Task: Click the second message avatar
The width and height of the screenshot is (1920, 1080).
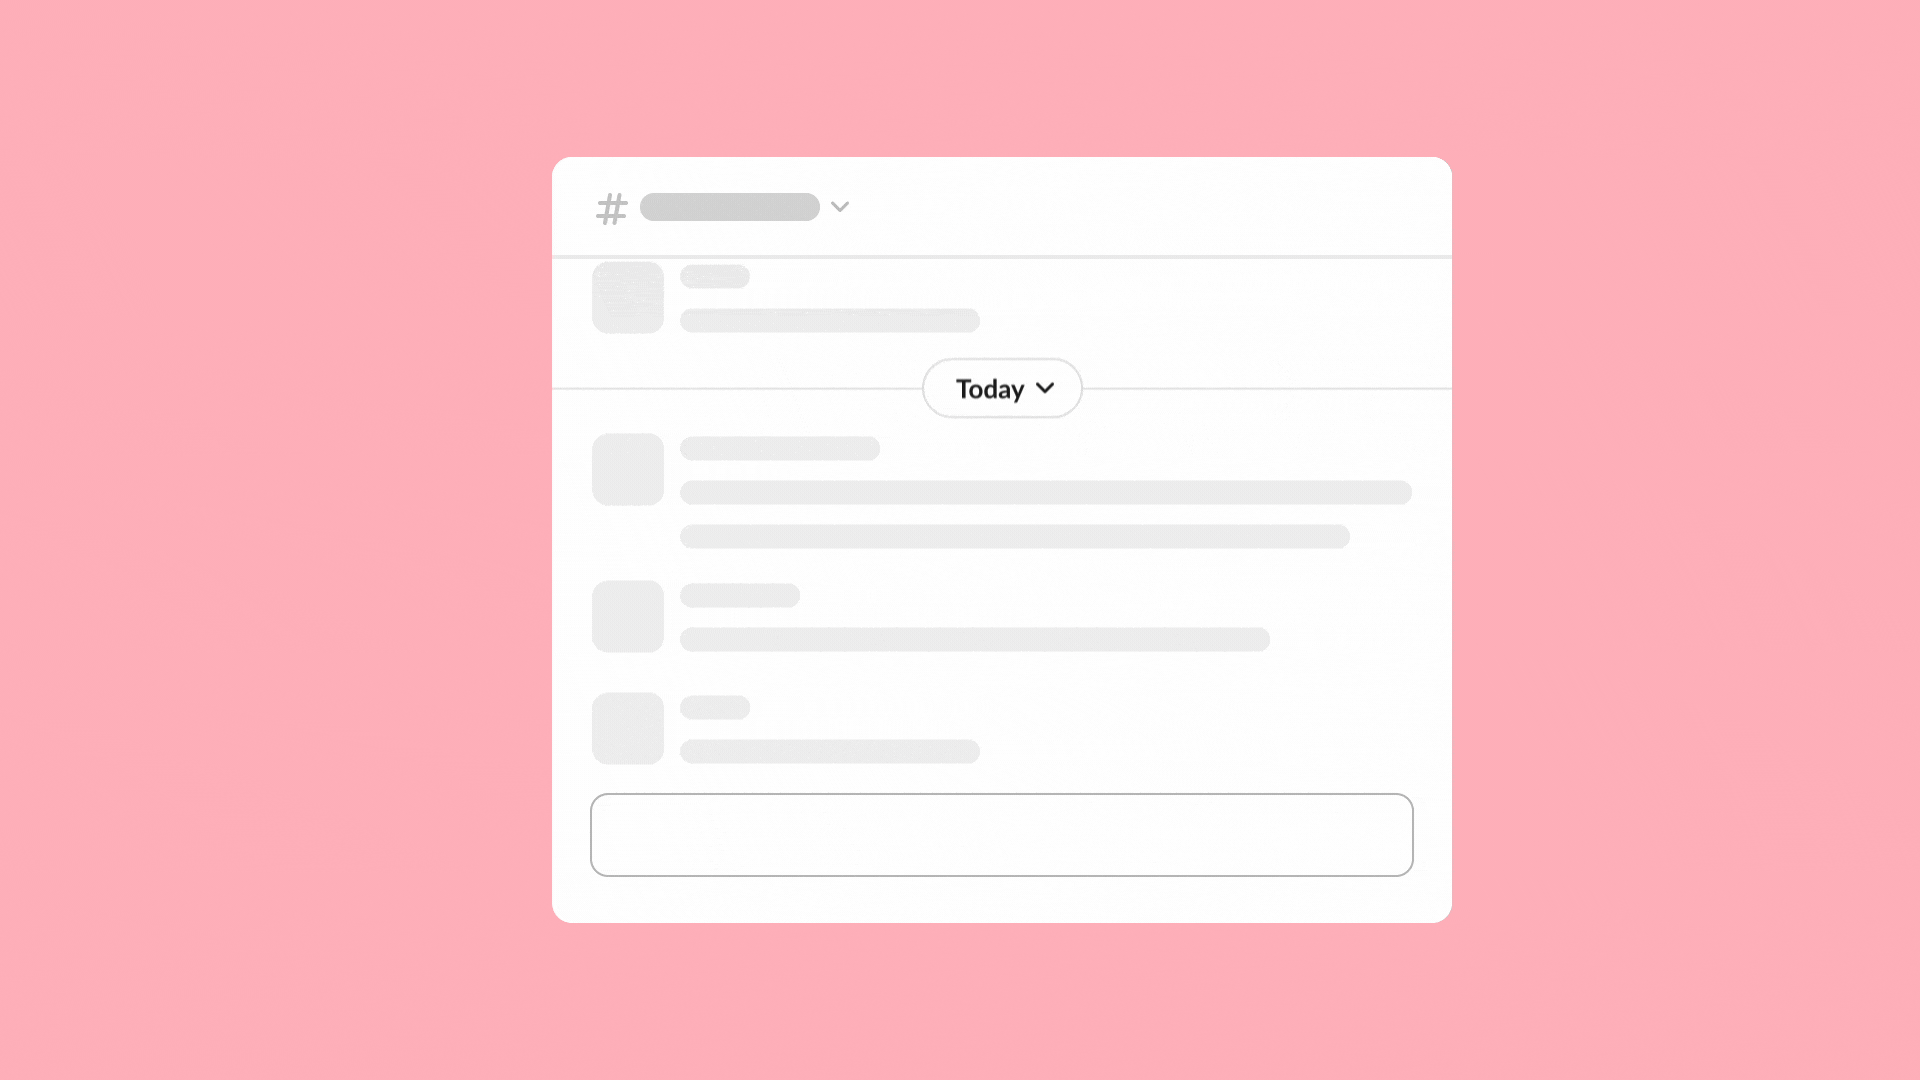Action: click(x=628, y=468)
